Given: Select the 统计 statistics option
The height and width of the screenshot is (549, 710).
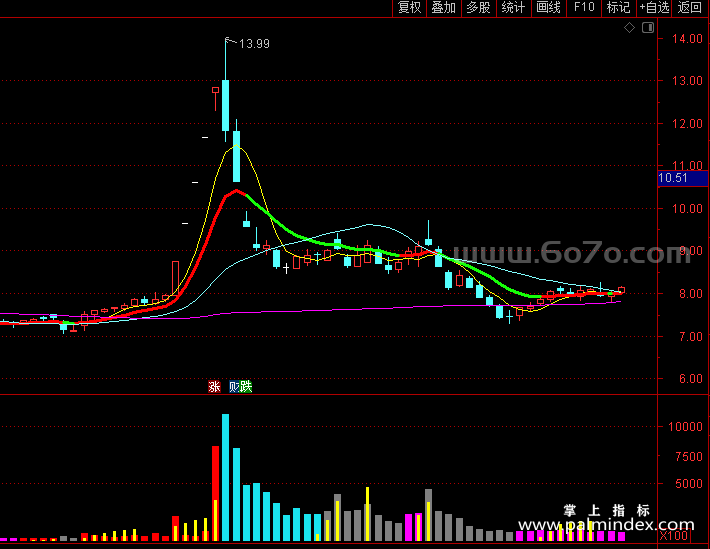Looking at the screenshot, I should point(513,8).
